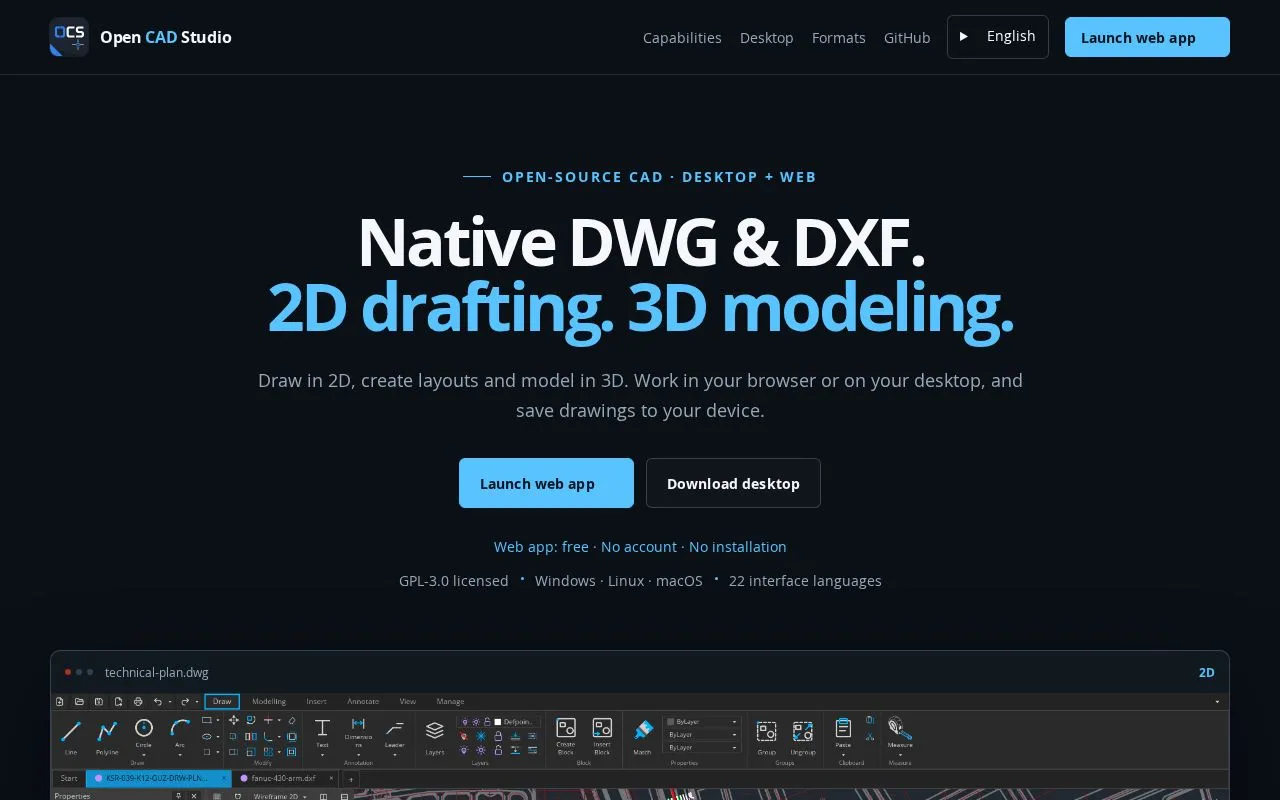The image size is (1280, 800).
Task: Click the white Defpoints layer color swatch
Action: 499,721
